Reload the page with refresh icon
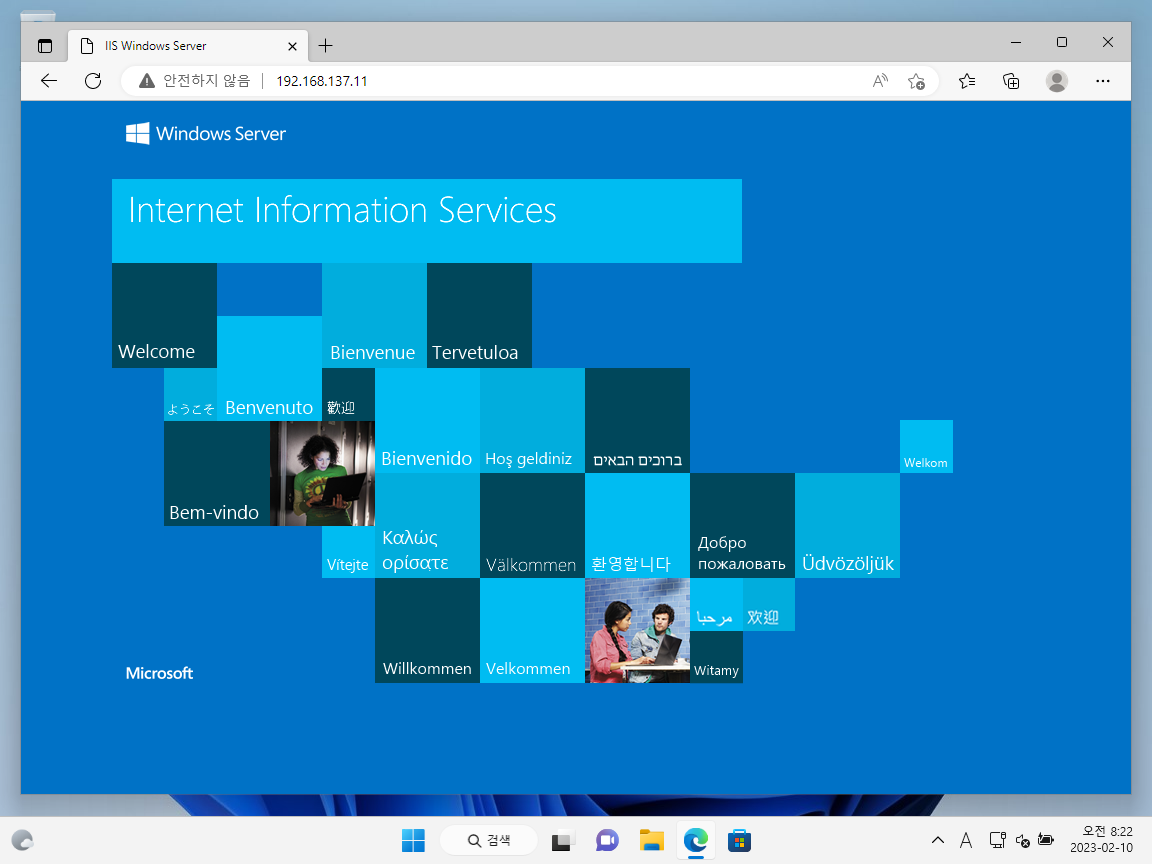The image size is (1152, 864). pyautogui.click(x=93, y=81)
